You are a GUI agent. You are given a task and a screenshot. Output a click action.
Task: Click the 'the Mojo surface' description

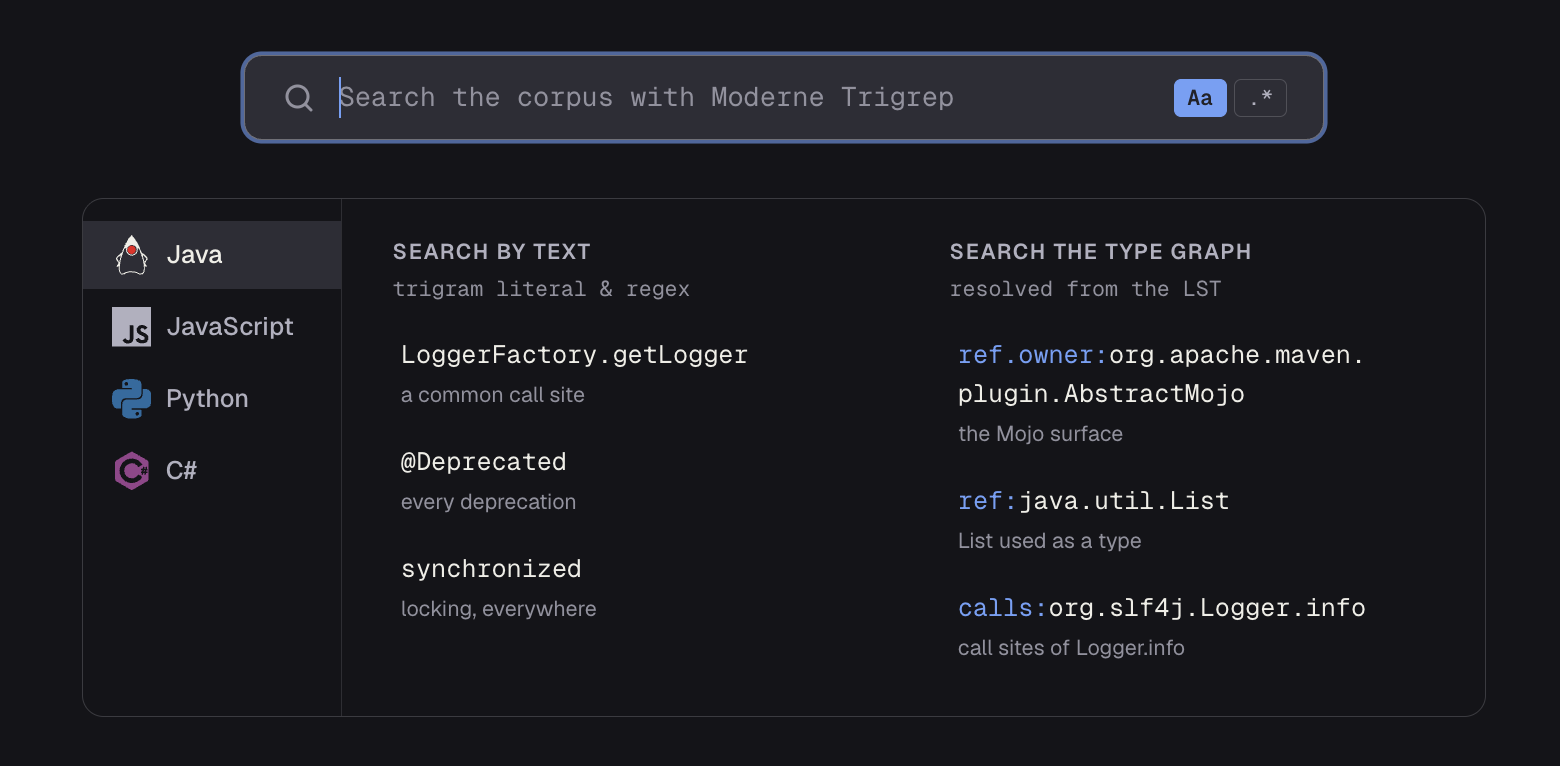click(x=1040, y=434)
